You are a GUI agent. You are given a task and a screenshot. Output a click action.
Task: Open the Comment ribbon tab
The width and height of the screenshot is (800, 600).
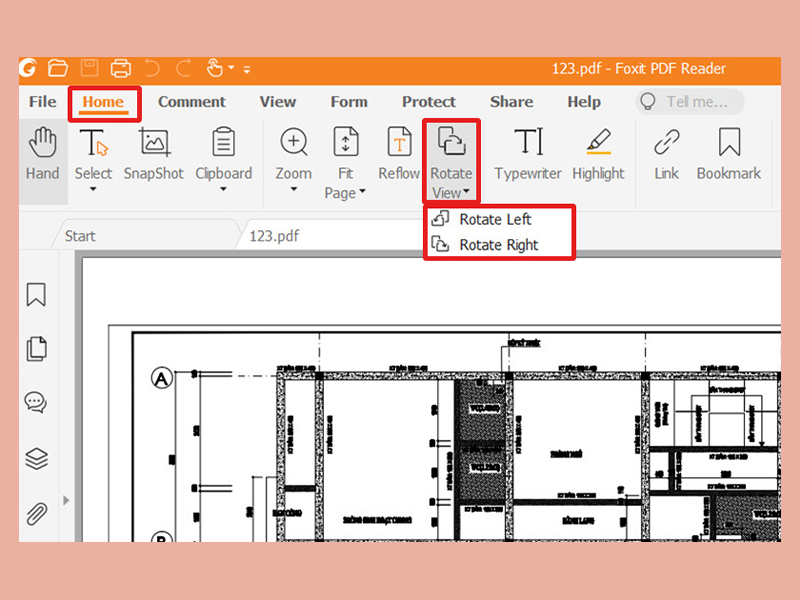click(x=192, y=102)
